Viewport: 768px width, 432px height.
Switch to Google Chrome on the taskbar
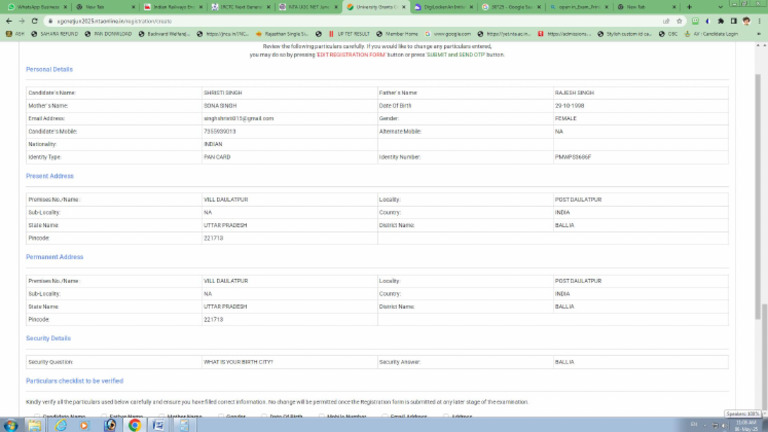click(135, 425)
